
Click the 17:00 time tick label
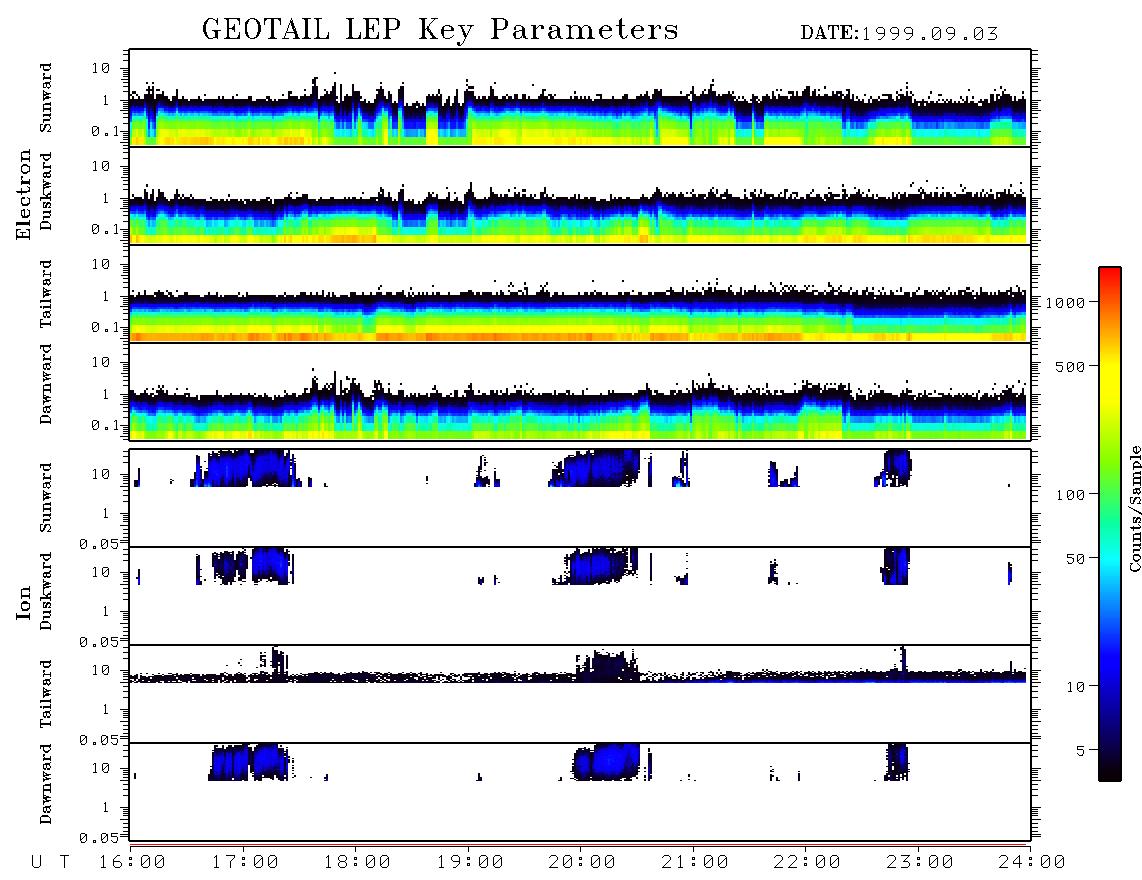click(245, 863)
